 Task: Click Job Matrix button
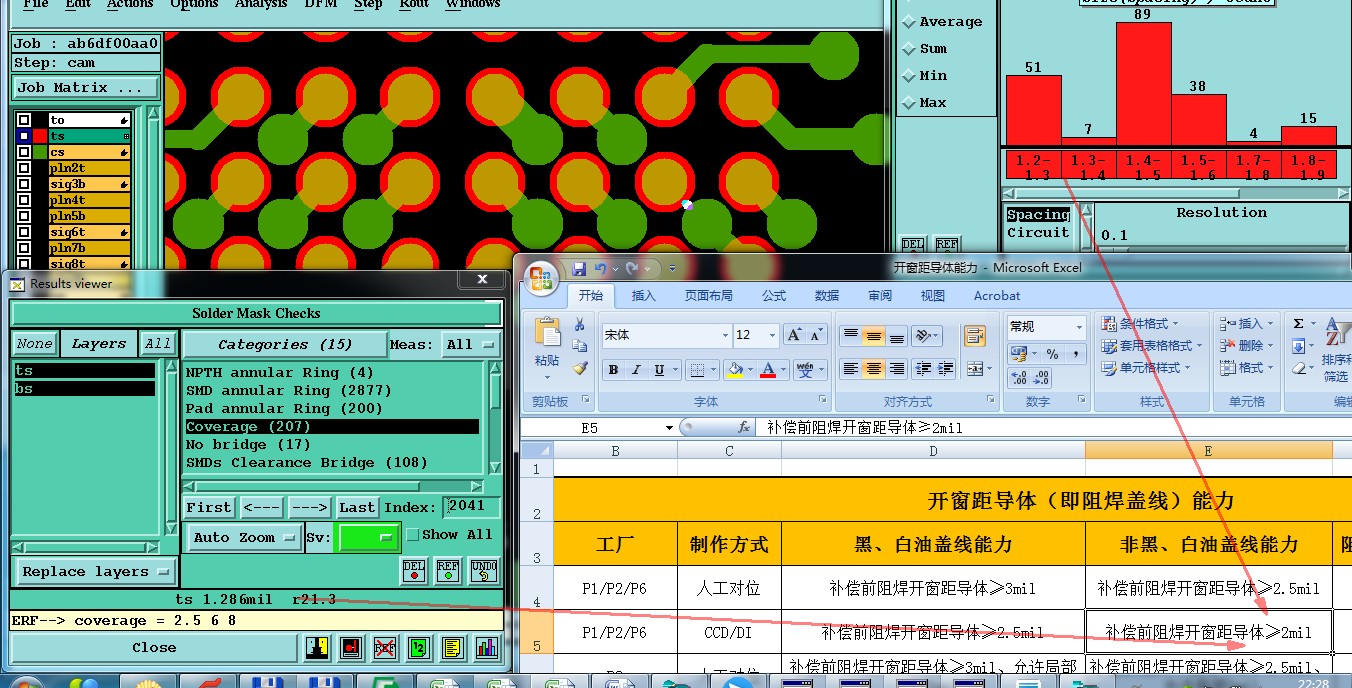click(85, 88)
